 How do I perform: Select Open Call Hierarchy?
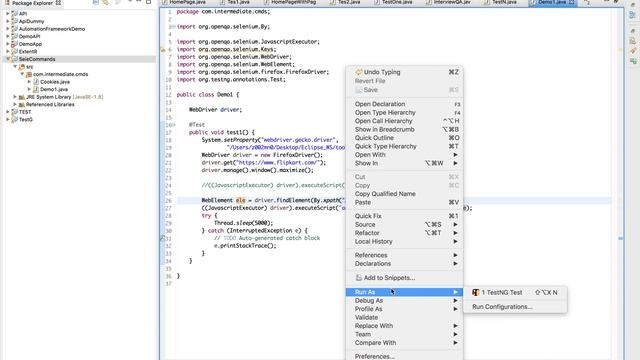(404, 121)
